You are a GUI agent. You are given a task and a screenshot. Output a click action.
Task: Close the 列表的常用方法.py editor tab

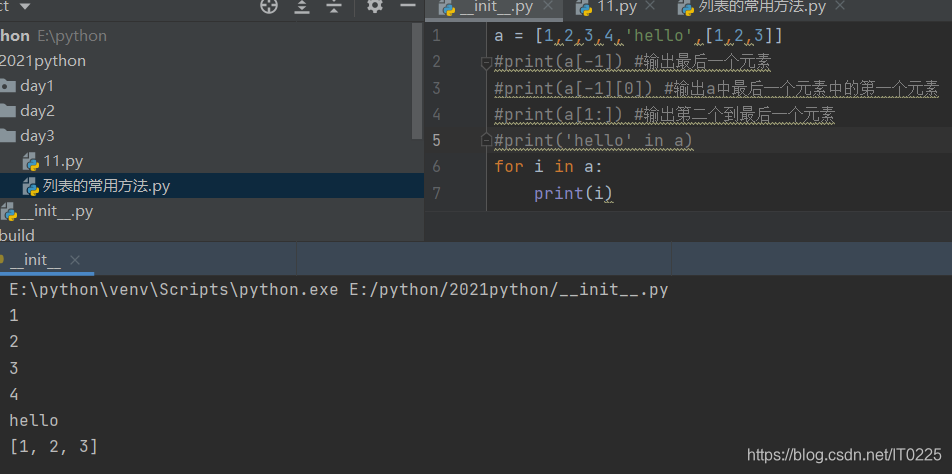840,6
